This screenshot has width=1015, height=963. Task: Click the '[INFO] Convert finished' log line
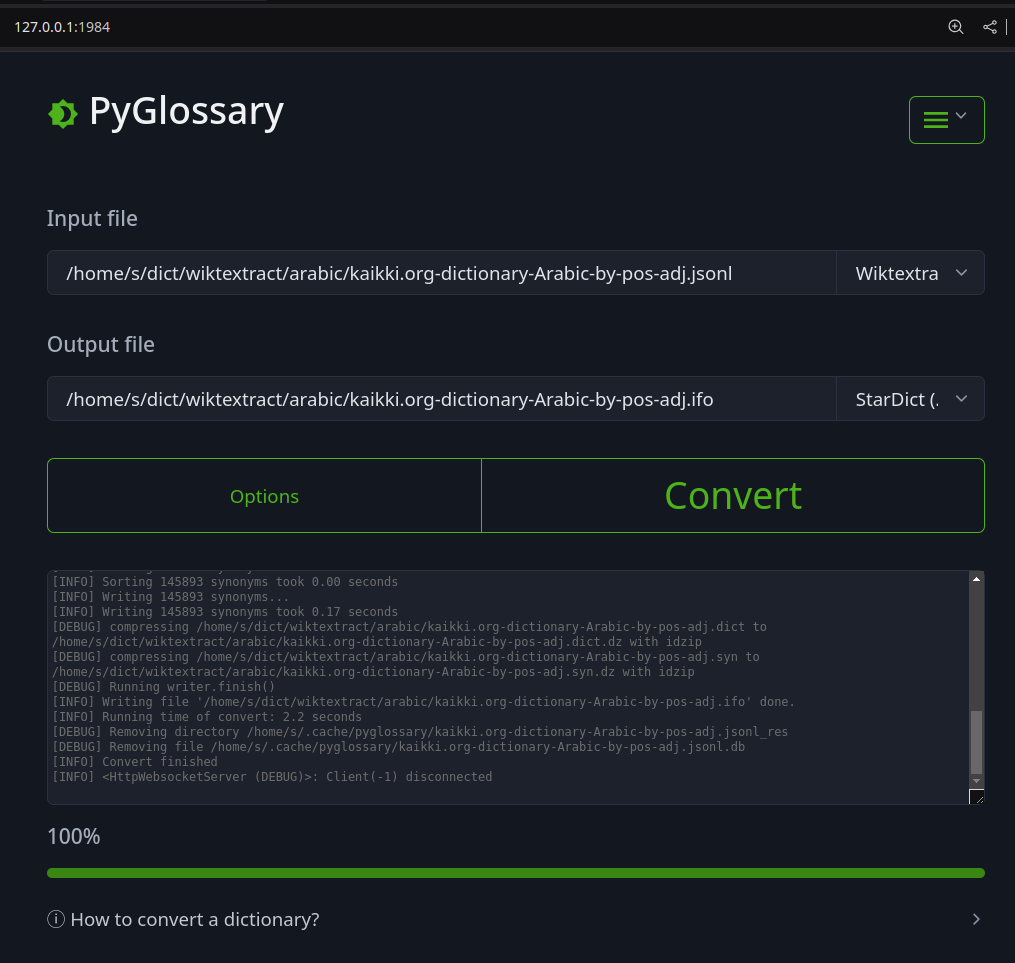[x=135, y=762]
